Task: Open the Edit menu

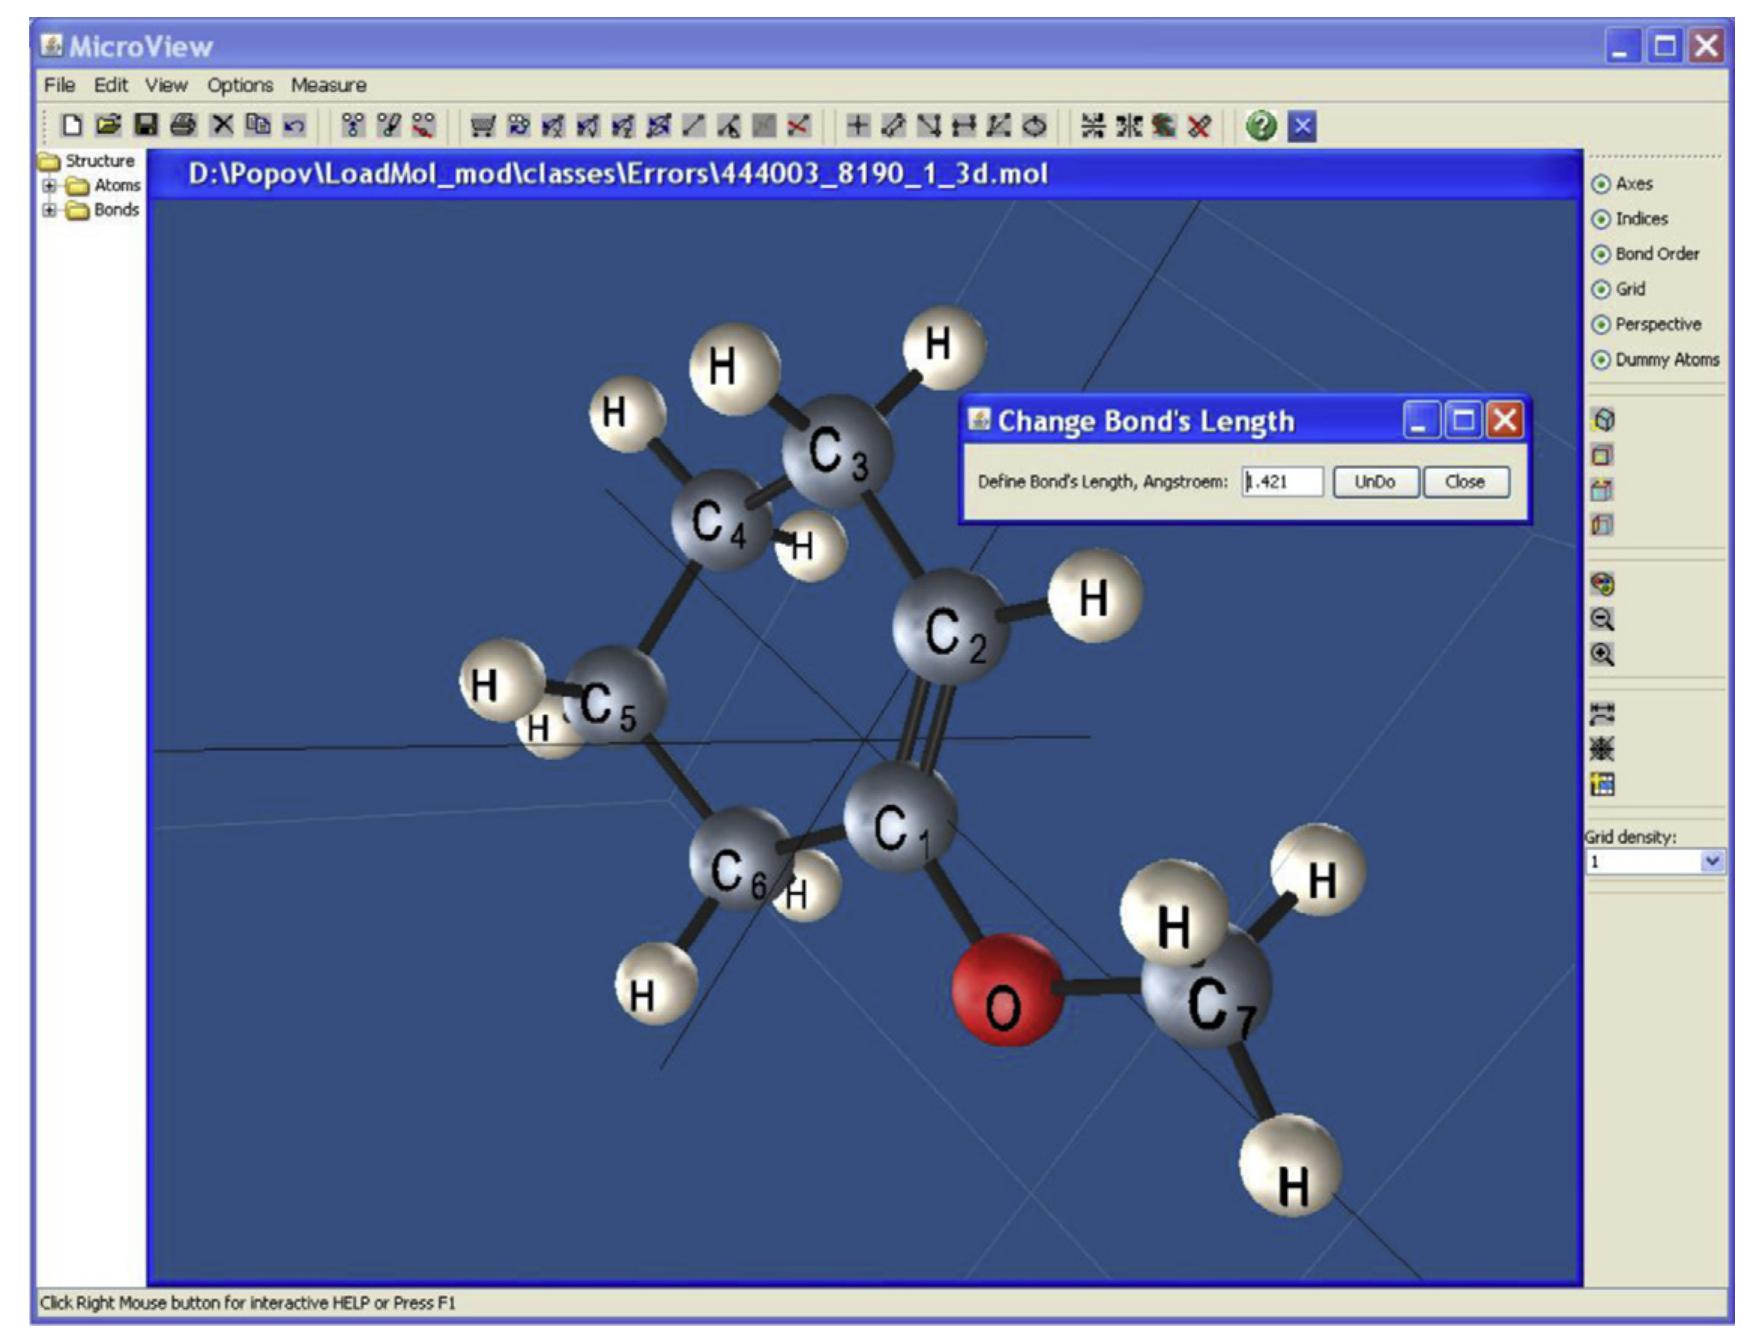Action: pos(111,85)
